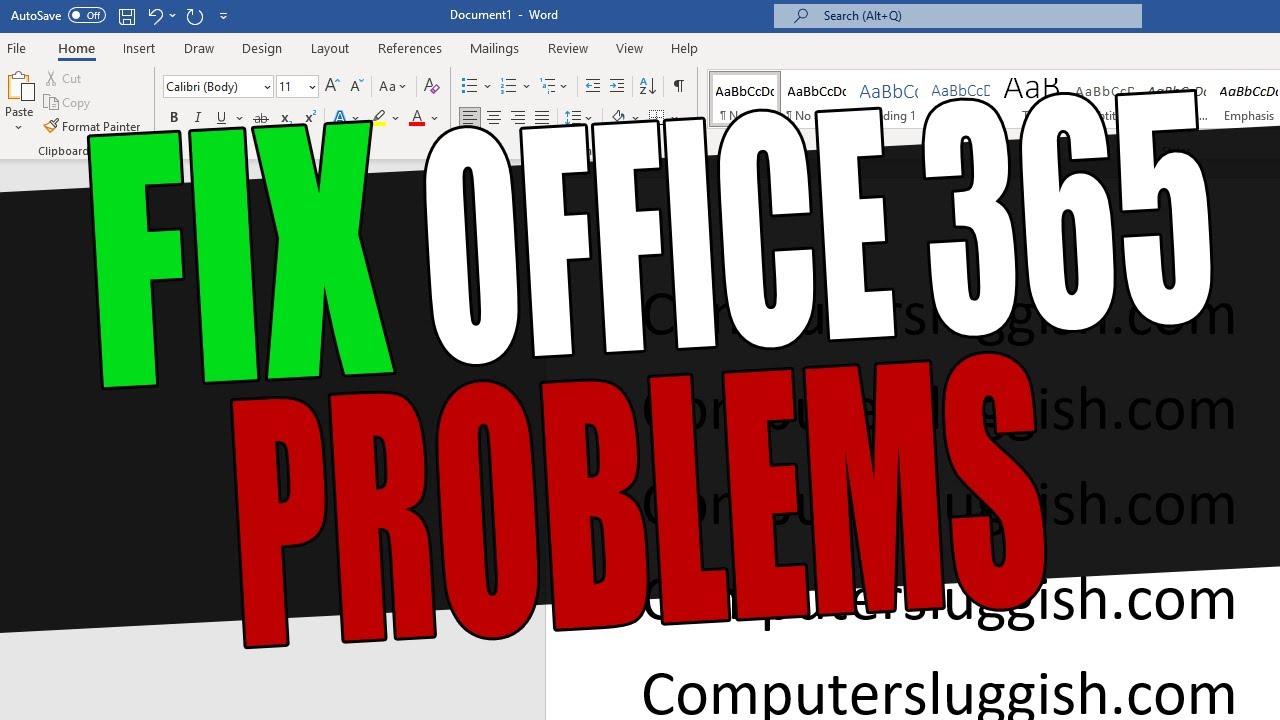Toggle Superscript formatting
This screenshot has width=1280, height=720.
coord(310,118)
